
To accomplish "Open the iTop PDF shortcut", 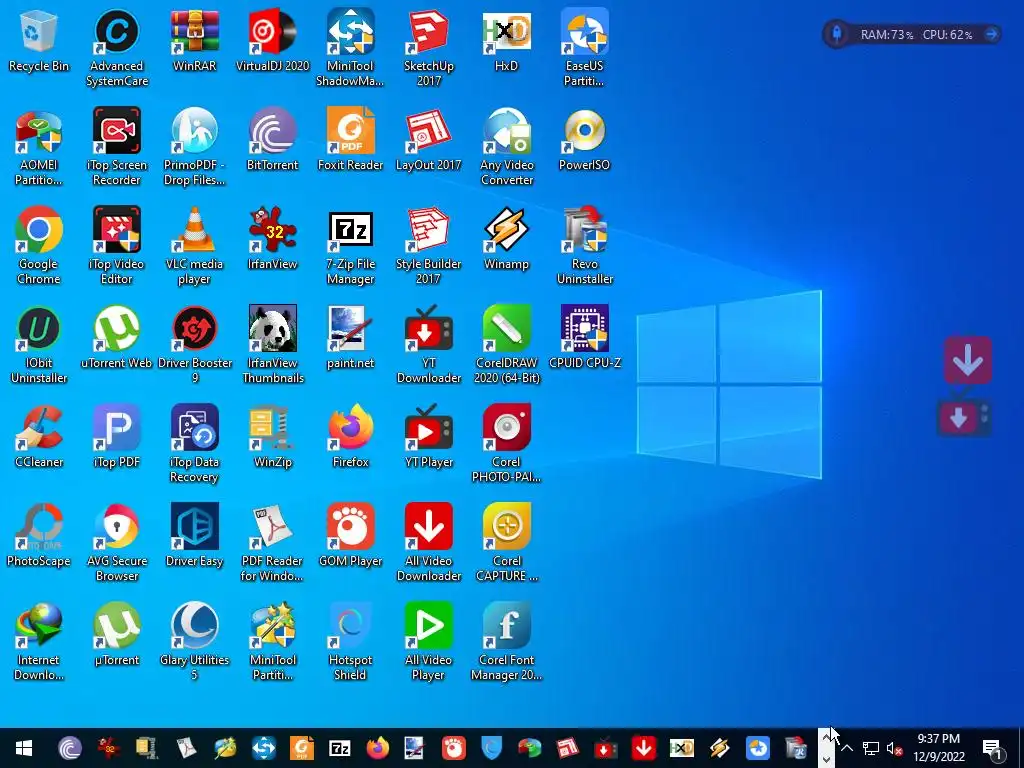I will [117, 437].
